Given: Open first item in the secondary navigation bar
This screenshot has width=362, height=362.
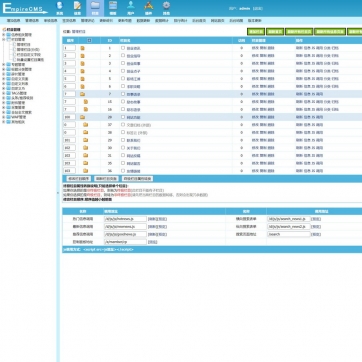Looking at the screenshot, I should (13, 21).
